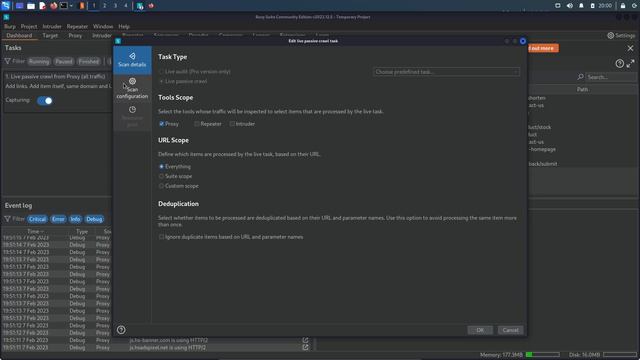Open the terminal dropdown arrow in the panel
This screenshot has width=640, height=360.
click(x=71, y=6)
